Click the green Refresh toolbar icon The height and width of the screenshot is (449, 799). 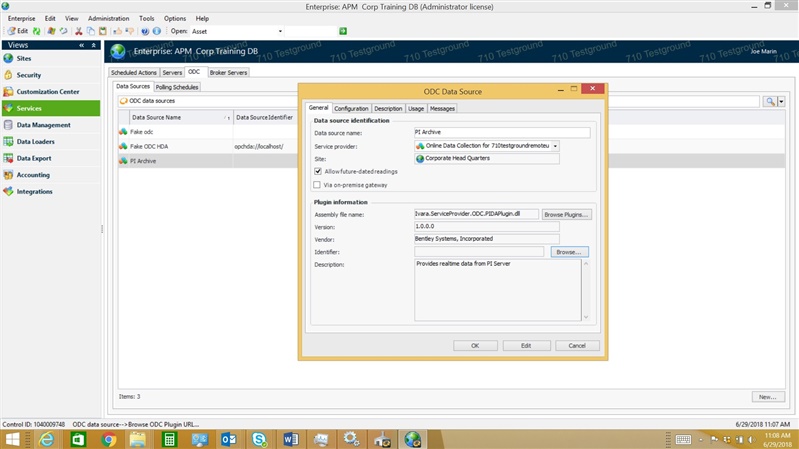pyautogui.click(x=37, y=31)
